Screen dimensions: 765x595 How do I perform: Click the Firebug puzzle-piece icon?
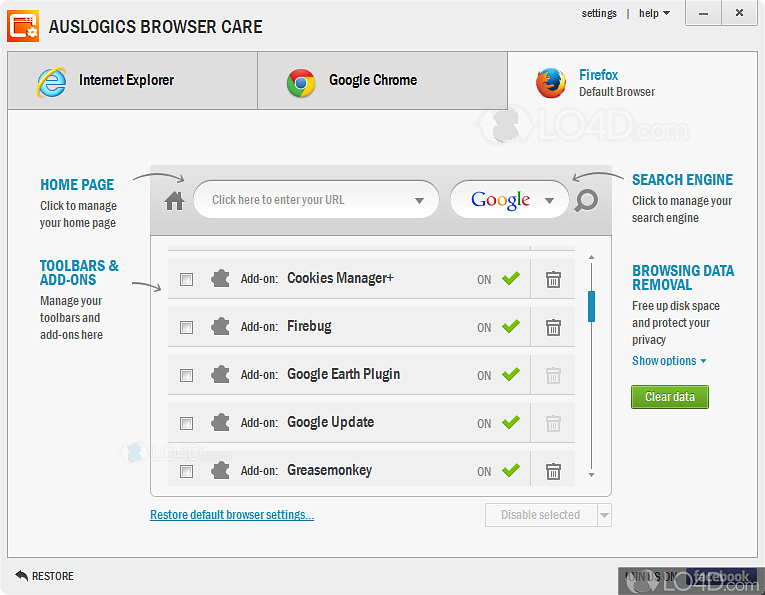[220, 326]
